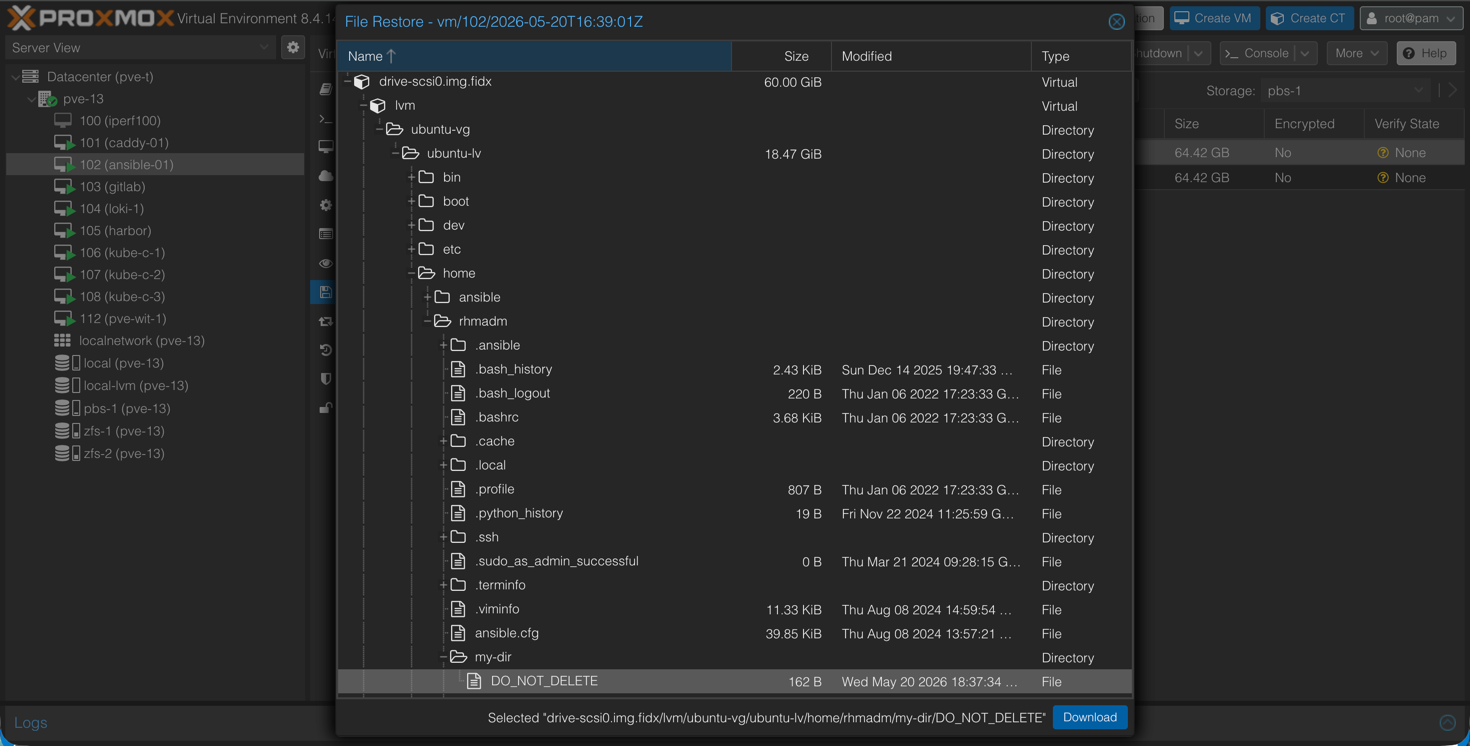This screenshot has width=1470, height=746.
Task: Collapse the rhmadm folder
Action: (x=427, y=322)
